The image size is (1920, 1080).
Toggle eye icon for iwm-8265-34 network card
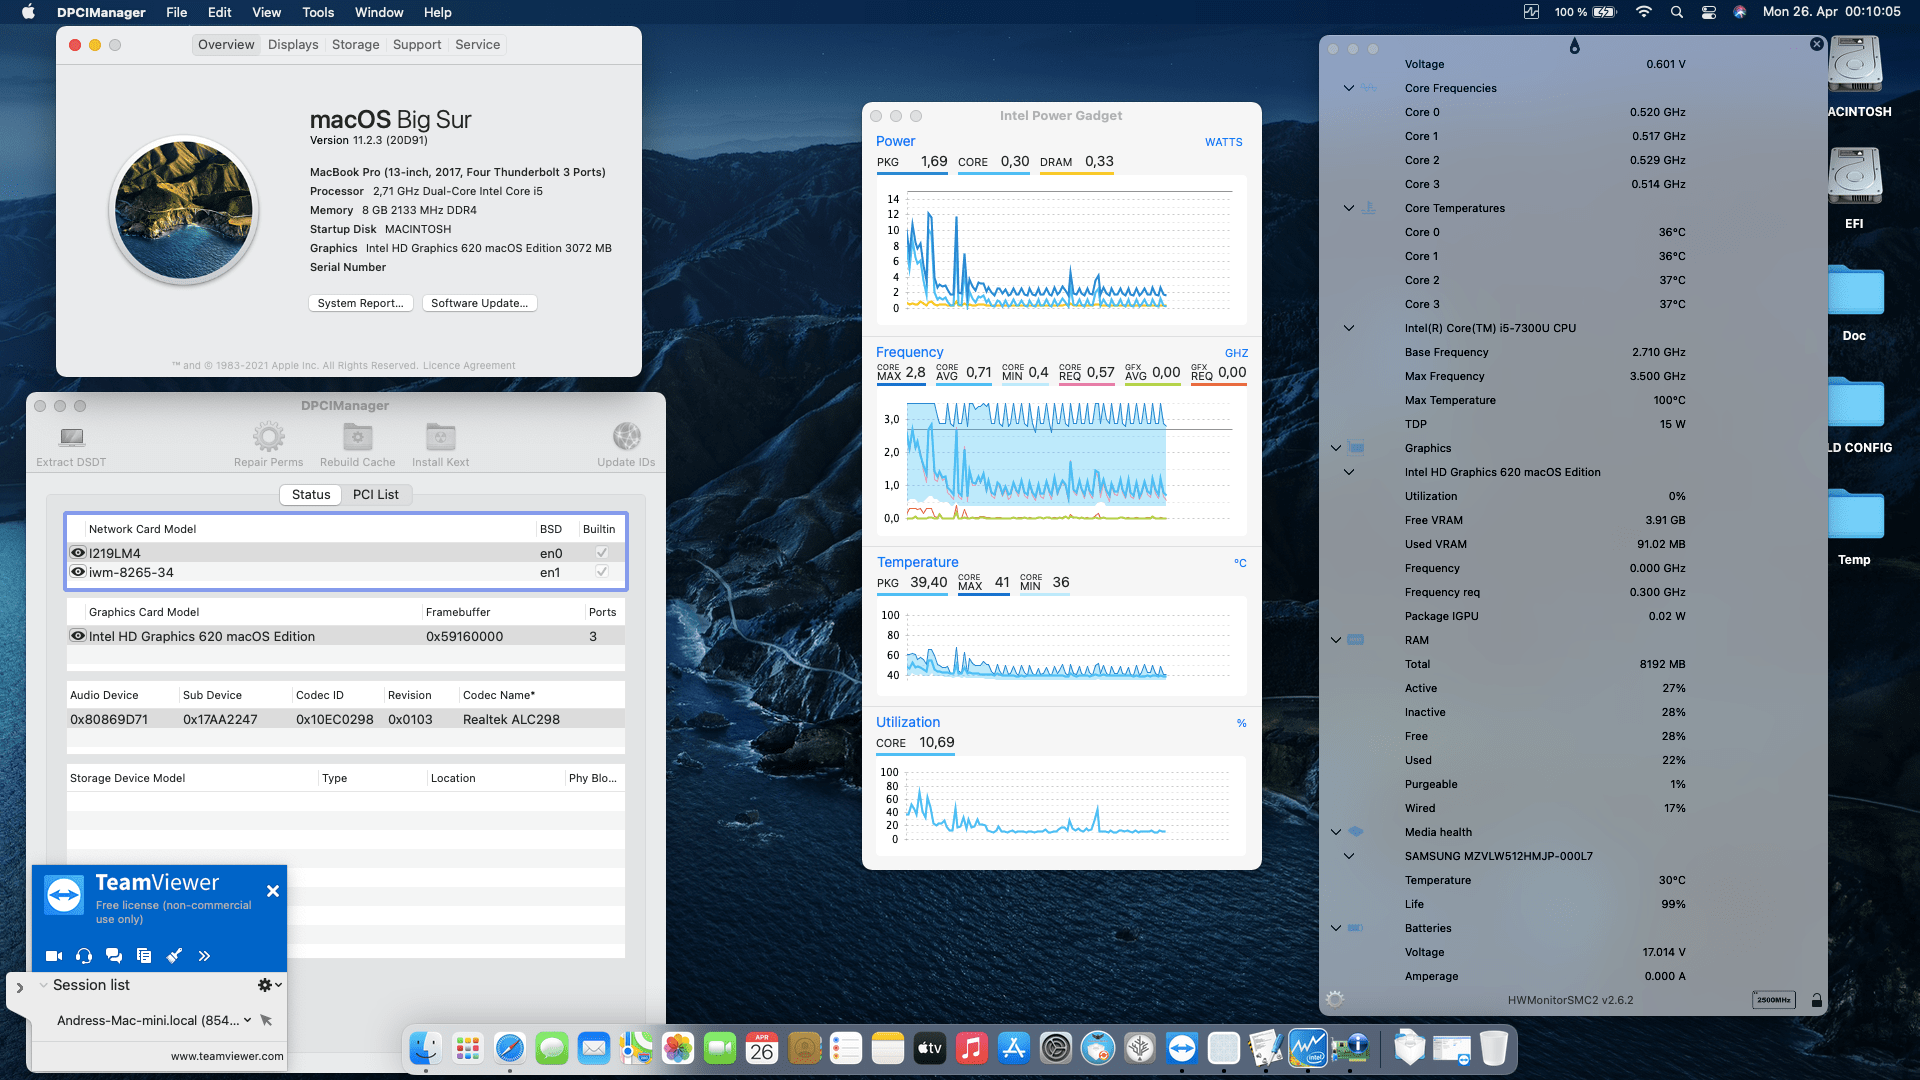(x=78, y=572)
